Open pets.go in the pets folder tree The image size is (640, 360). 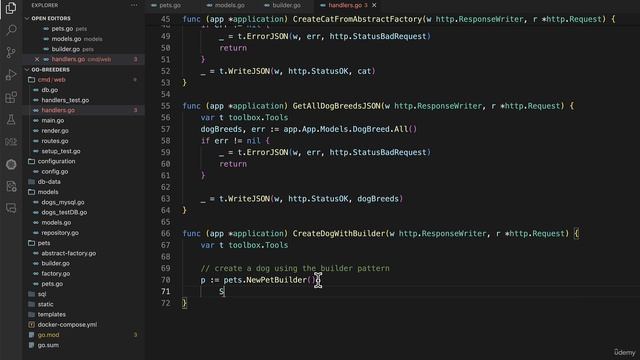pyautogui.click(x=52, y=284)
